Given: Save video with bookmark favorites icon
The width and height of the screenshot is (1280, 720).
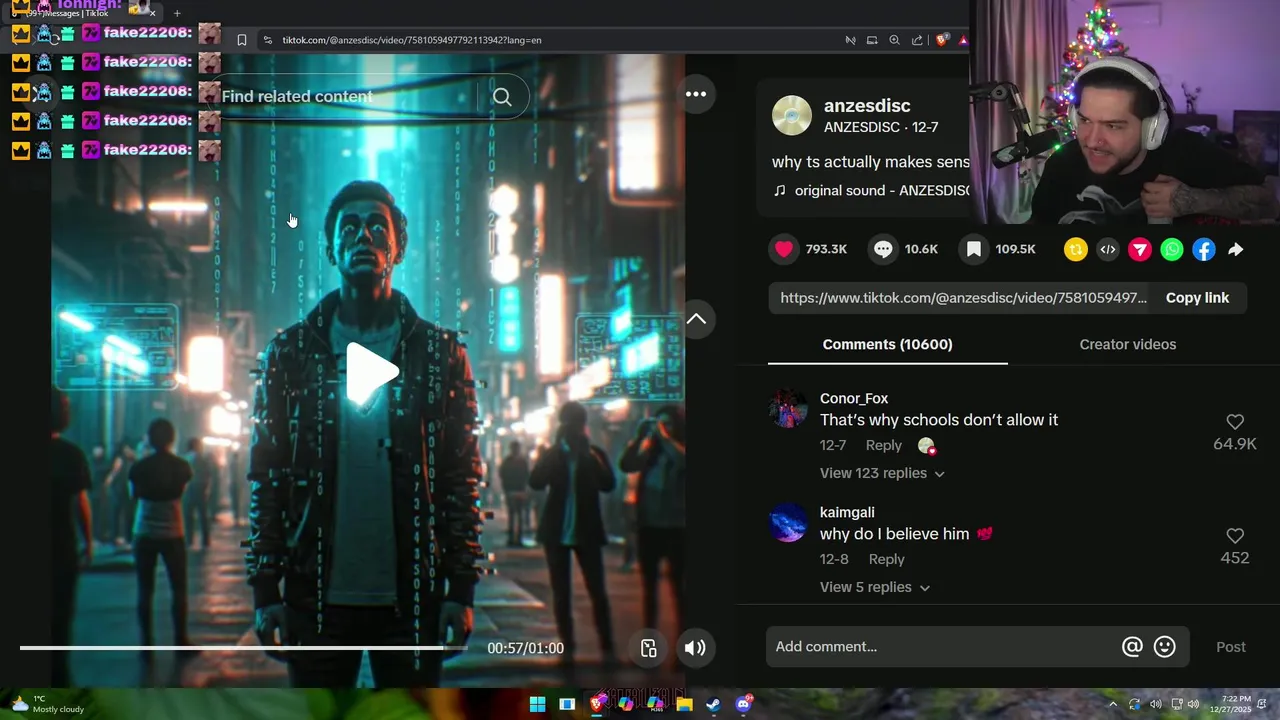Looking at the screenshot, I should pyautogui.click(x=974, y=249).
